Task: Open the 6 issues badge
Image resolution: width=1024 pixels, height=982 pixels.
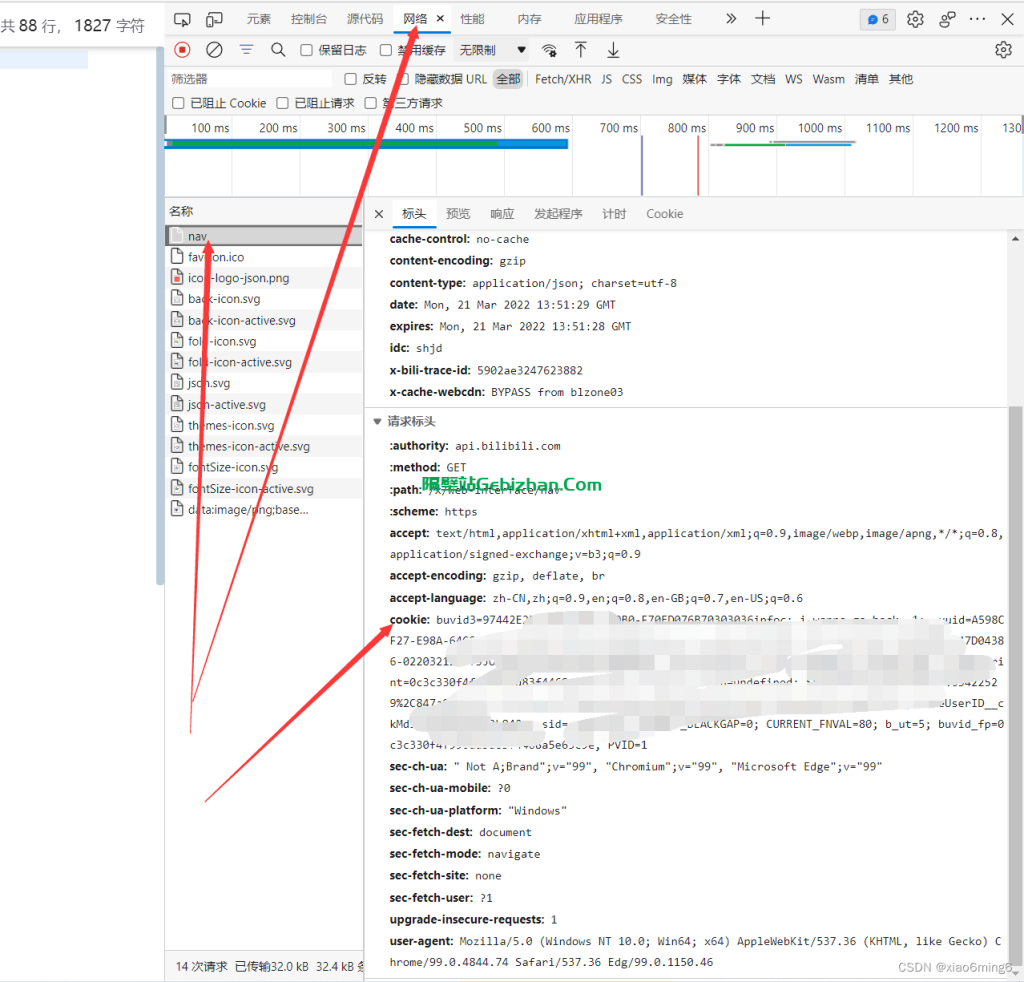Action: pyautogui.click(x=878, y=19)
